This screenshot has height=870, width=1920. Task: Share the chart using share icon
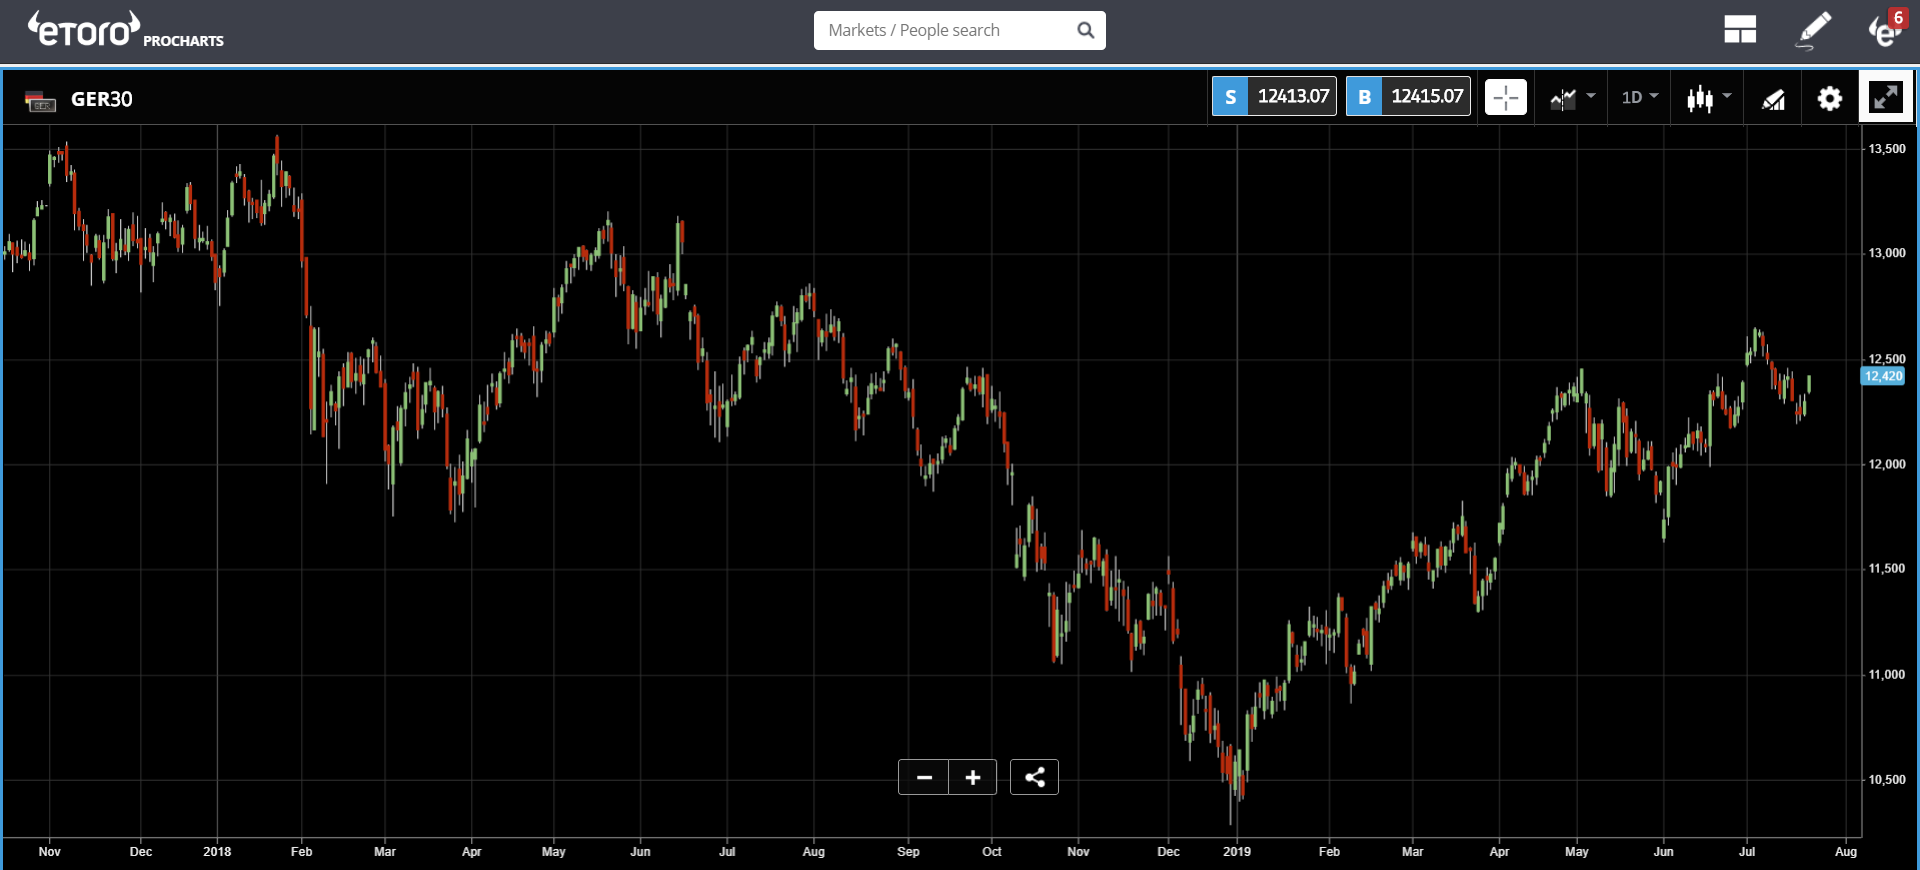point(1034,777)
